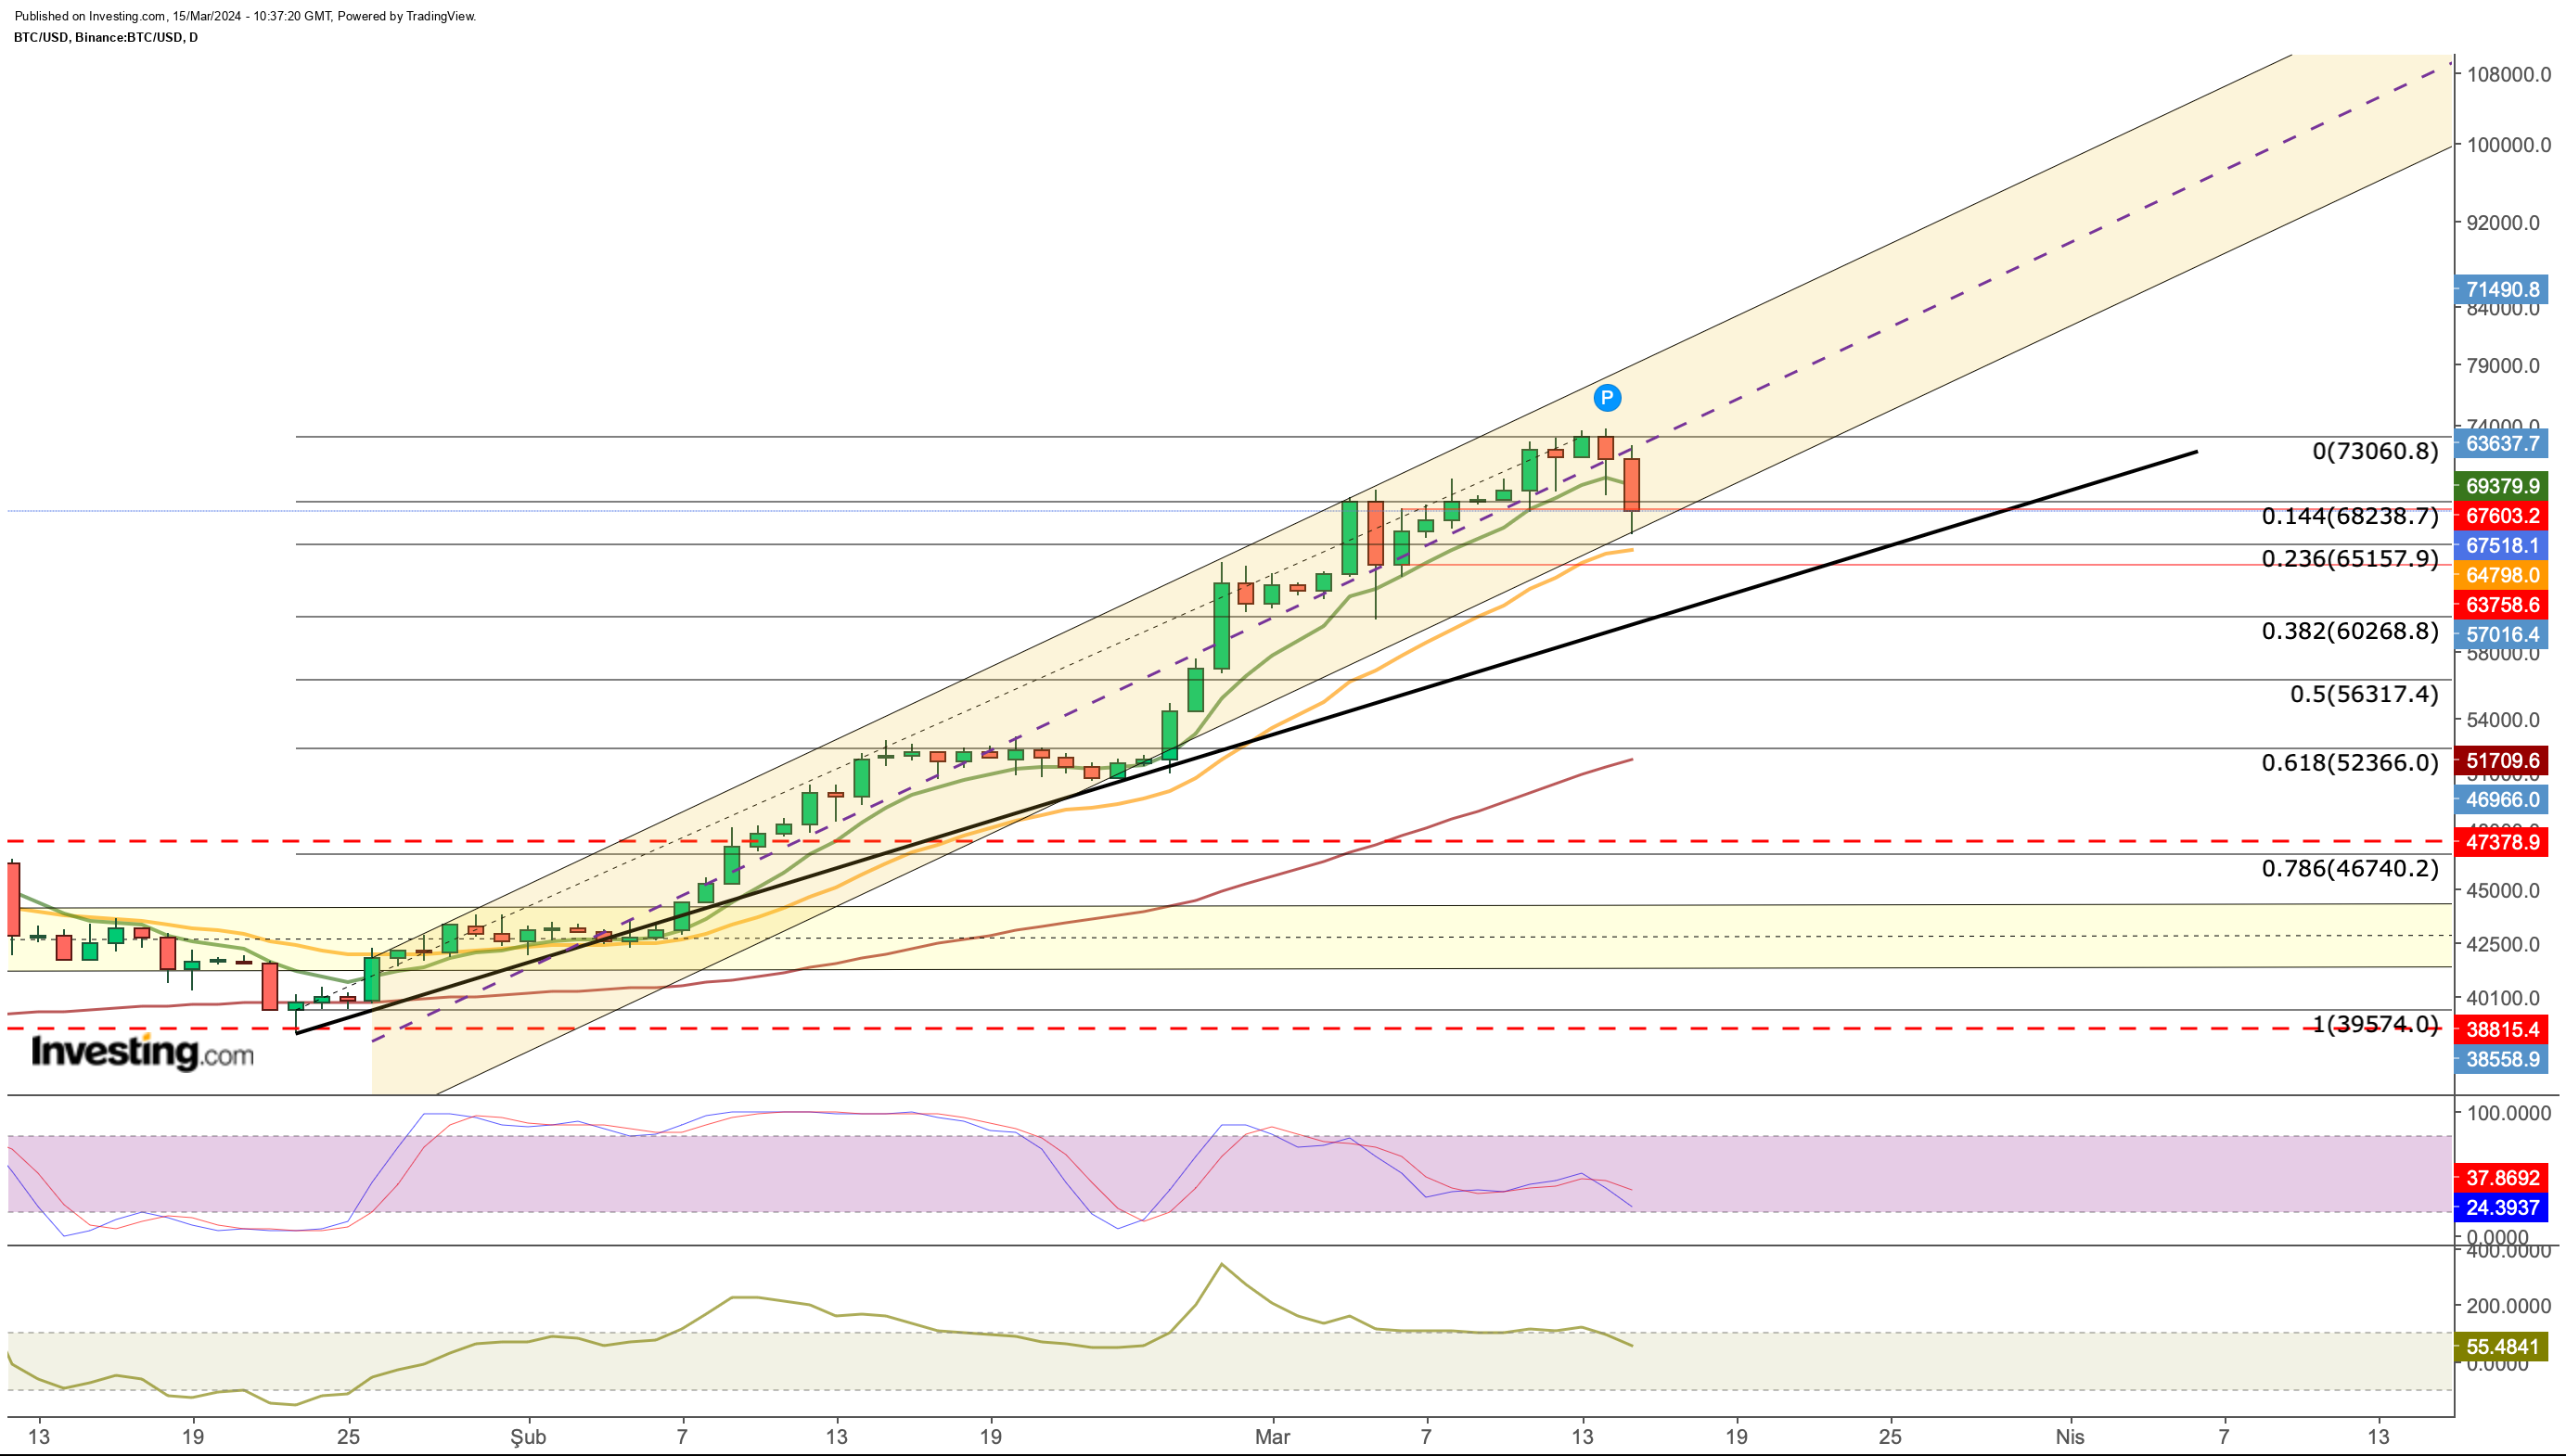This screenshot has width=2566, height=1456.
Task: Click the 1(39574.0) Fibonacci label
Action: (2375, 1024)
